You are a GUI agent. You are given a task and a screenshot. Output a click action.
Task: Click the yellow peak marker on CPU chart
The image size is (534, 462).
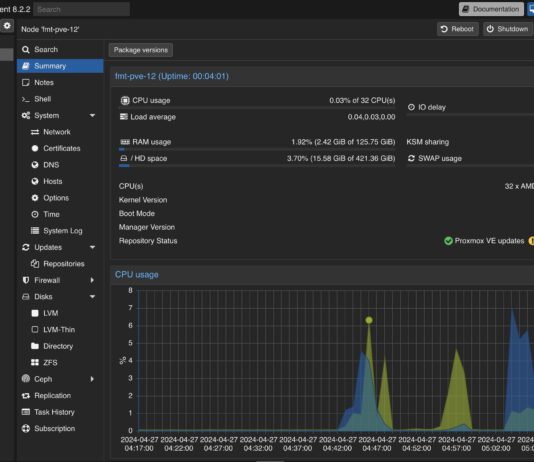click(x=369, y=320)
